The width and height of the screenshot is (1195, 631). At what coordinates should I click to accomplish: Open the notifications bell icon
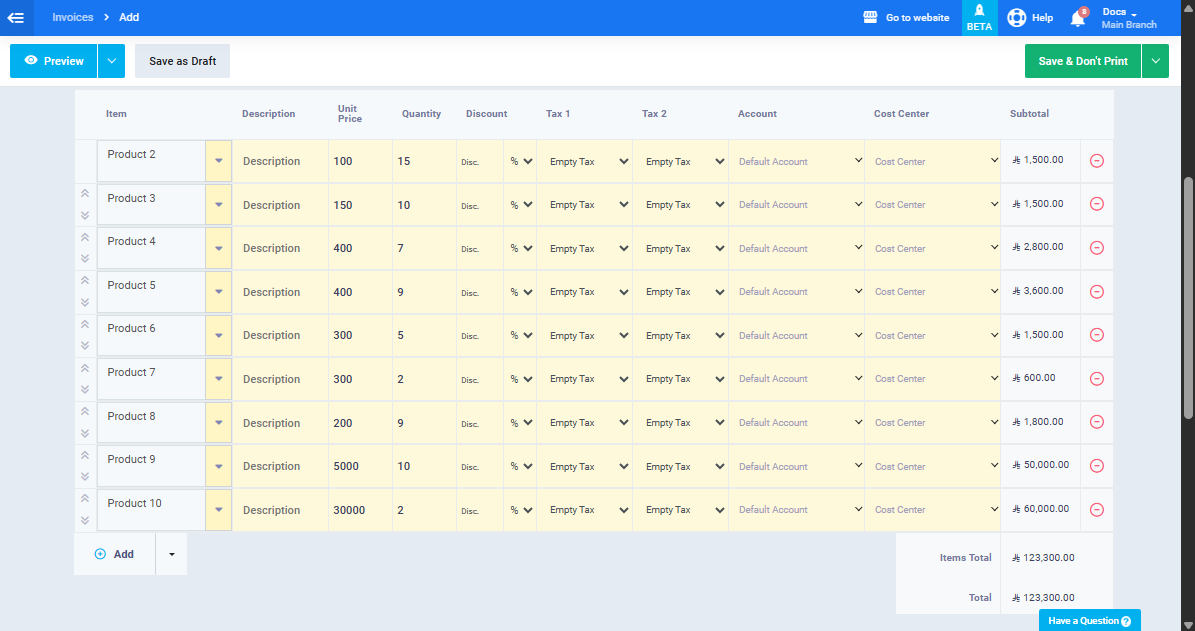1077,18
